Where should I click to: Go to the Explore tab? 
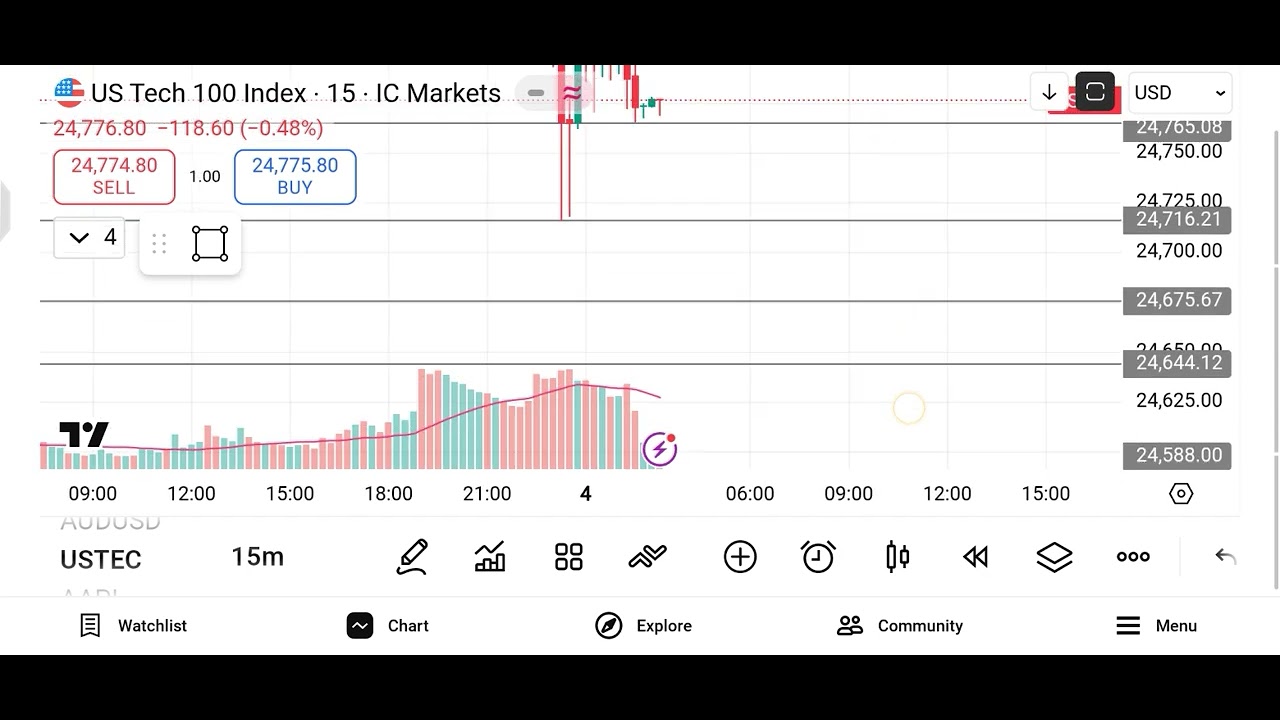click(x=643, y=626)
